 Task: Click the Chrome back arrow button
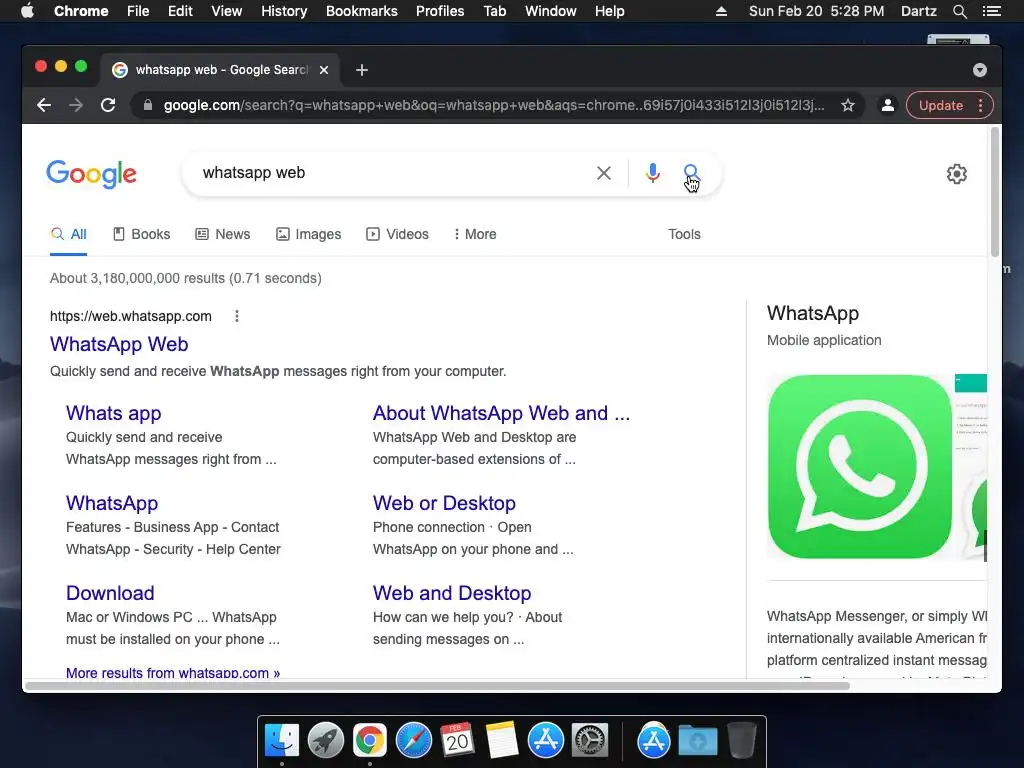[44, 105]
